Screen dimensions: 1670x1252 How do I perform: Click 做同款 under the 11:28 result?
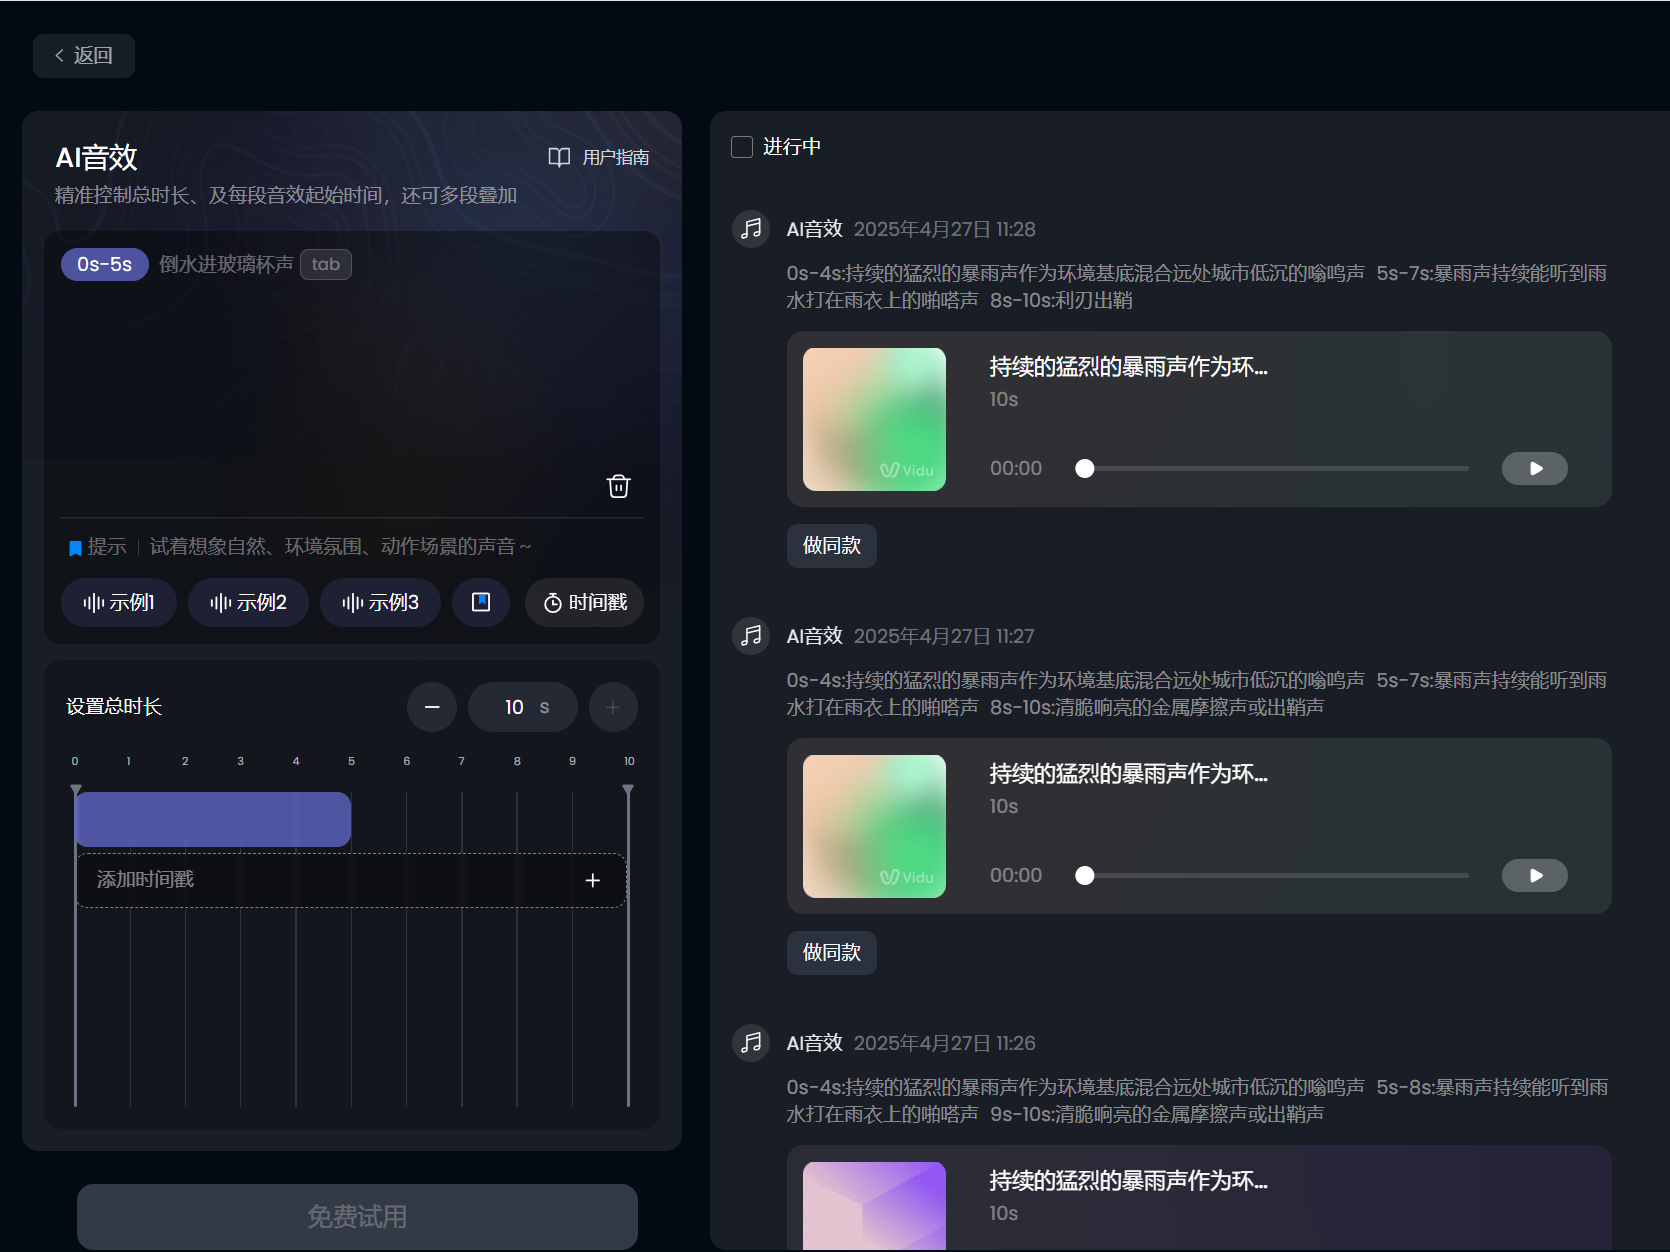[831, 546]
